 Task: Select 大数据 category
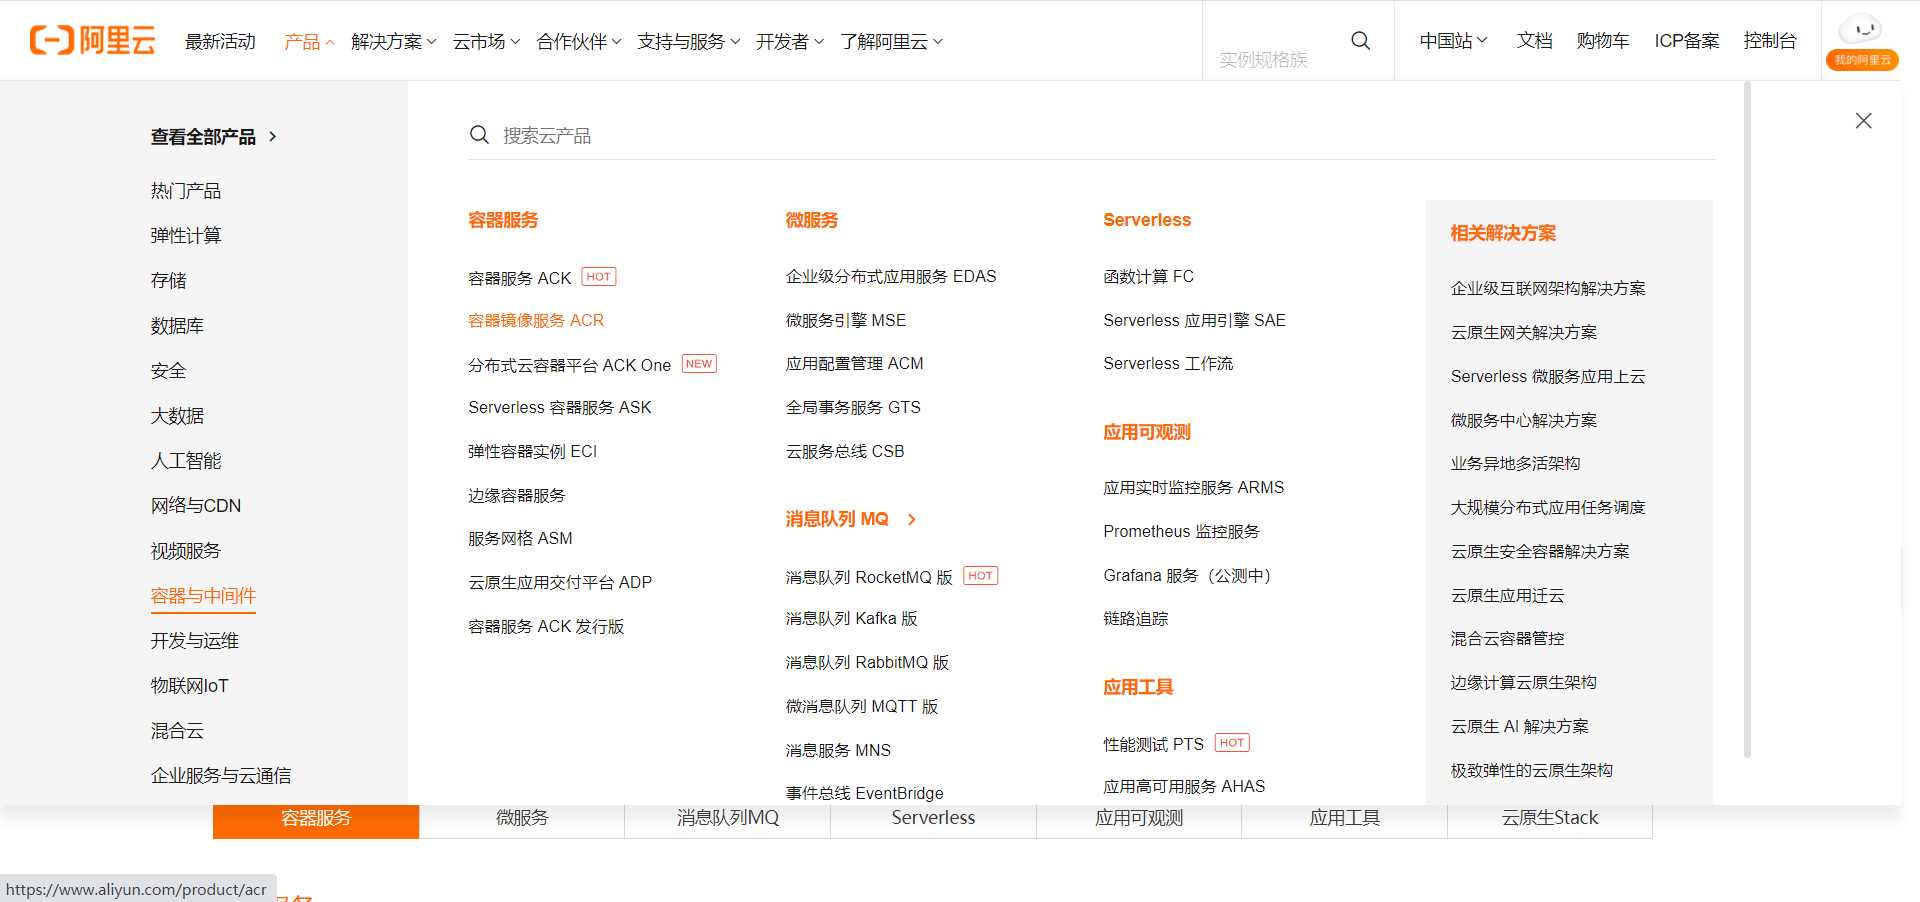[x=177, y=416]
